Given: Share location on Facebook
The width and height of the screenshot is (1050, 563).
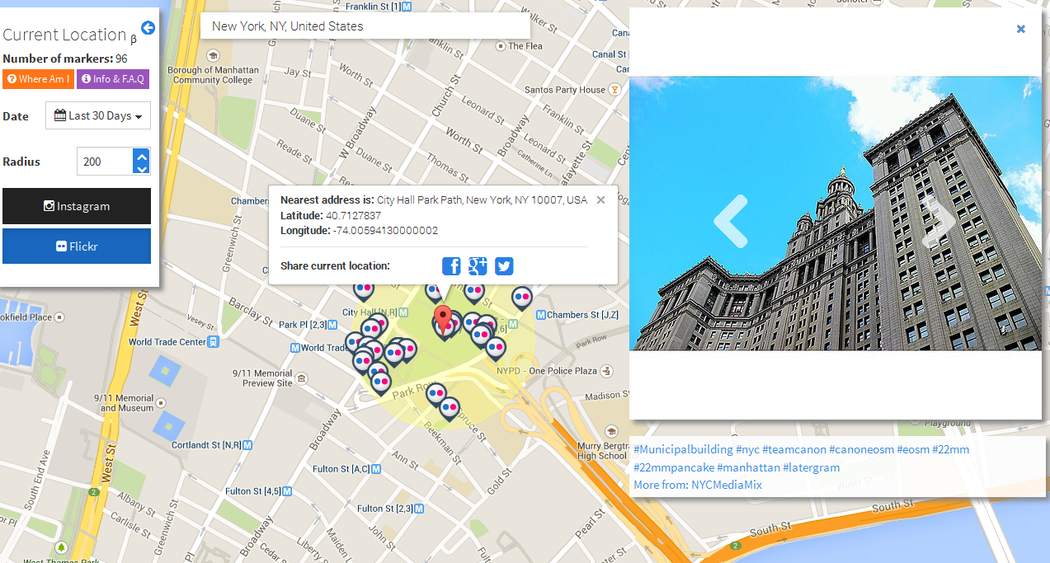Looking at the screenshot, I should 451,266.
